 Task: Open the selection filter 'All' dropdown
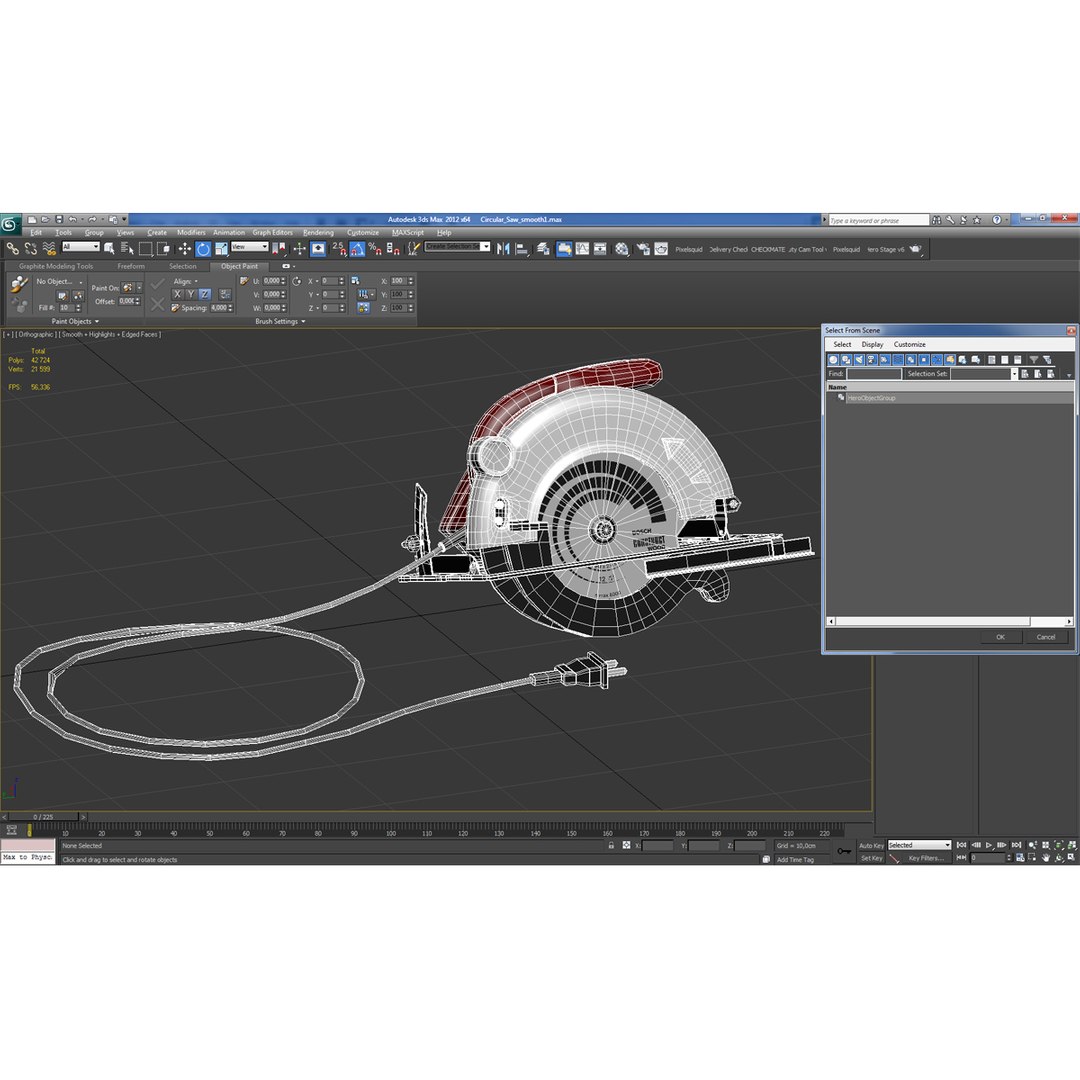(x=81, y=247)
